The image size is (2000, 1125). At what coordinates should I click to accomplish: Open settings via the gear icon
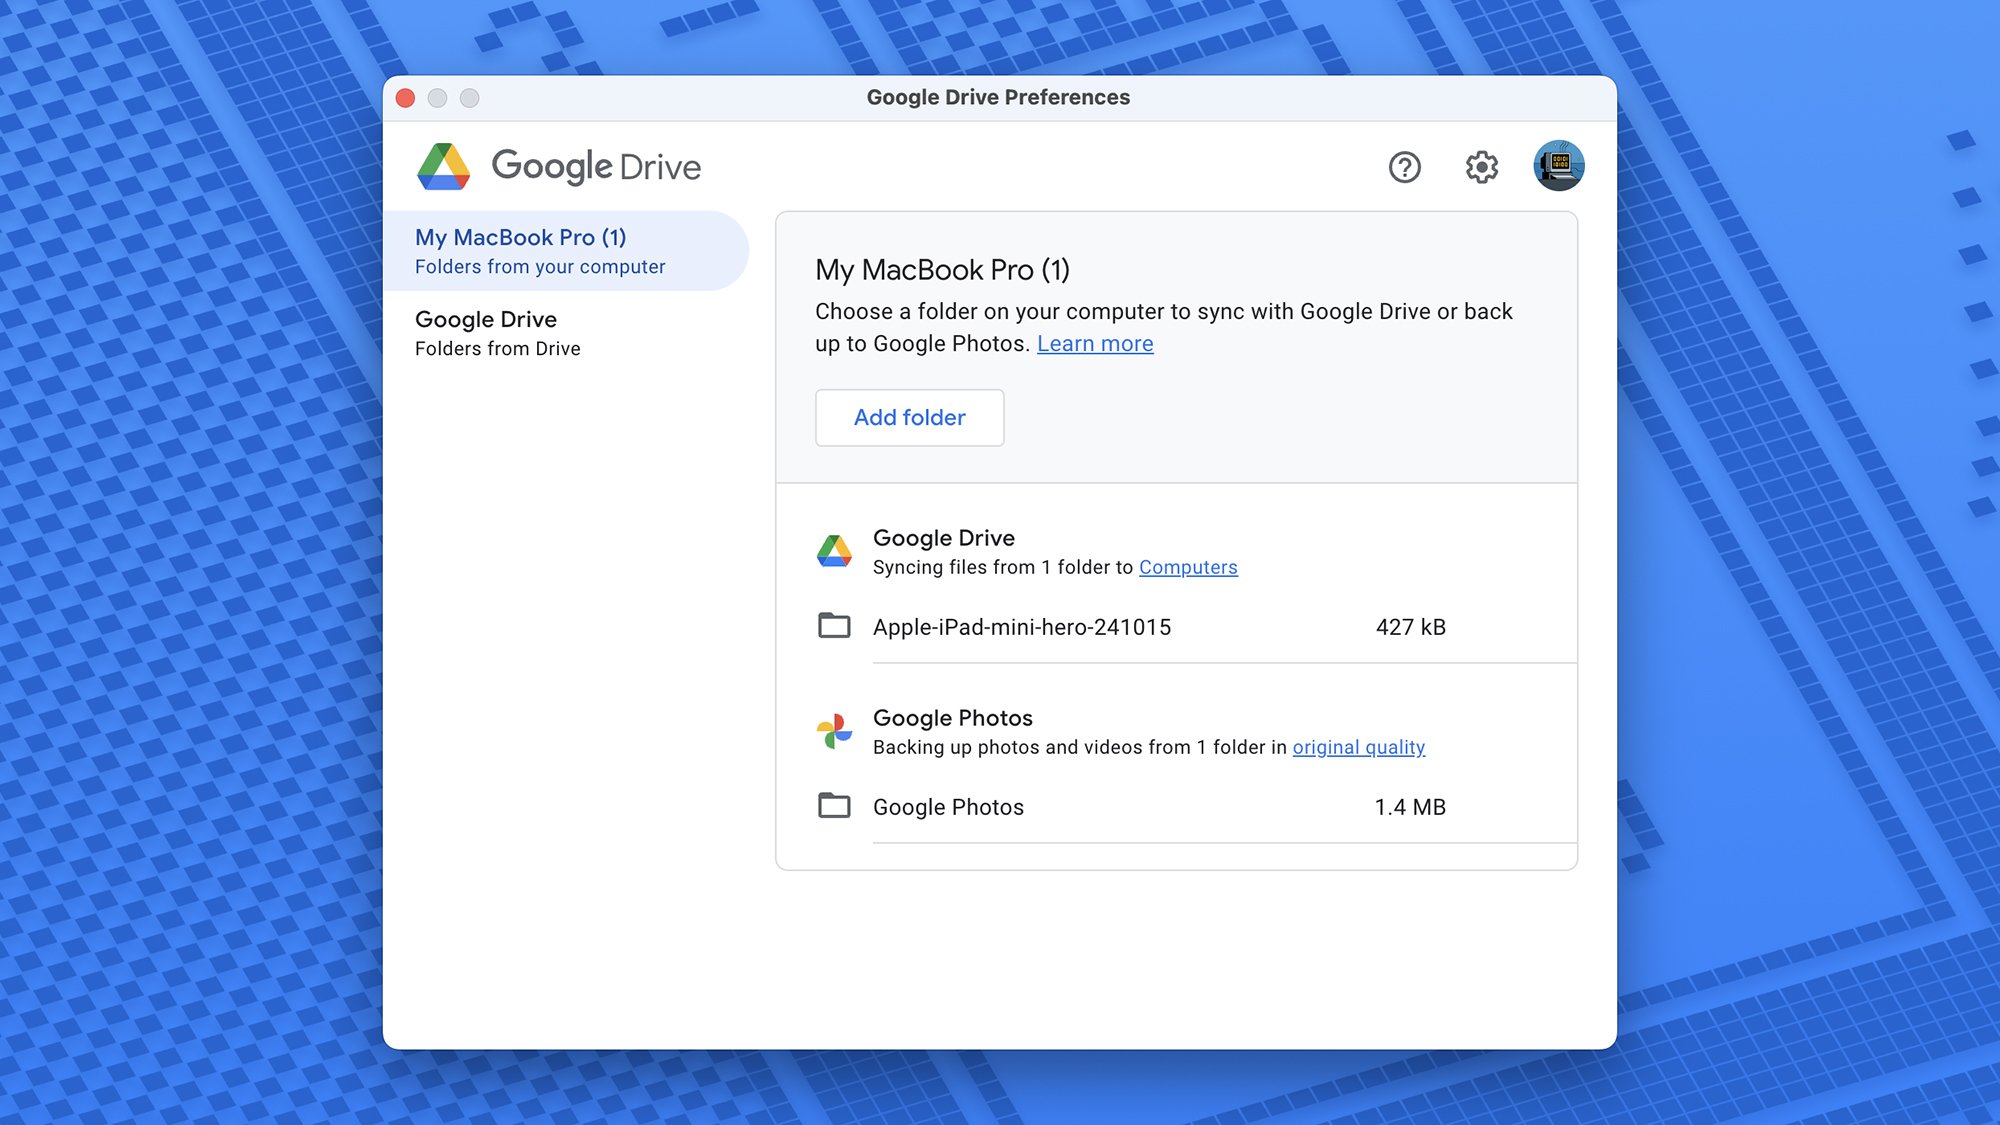click(1481, 167)
